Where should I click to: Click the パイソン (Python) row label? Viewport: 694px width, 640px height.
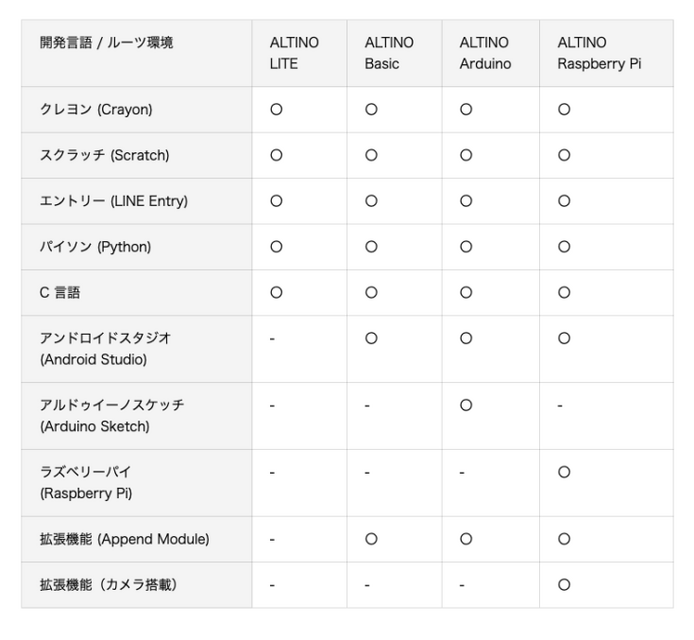click(x=95, y=247)
